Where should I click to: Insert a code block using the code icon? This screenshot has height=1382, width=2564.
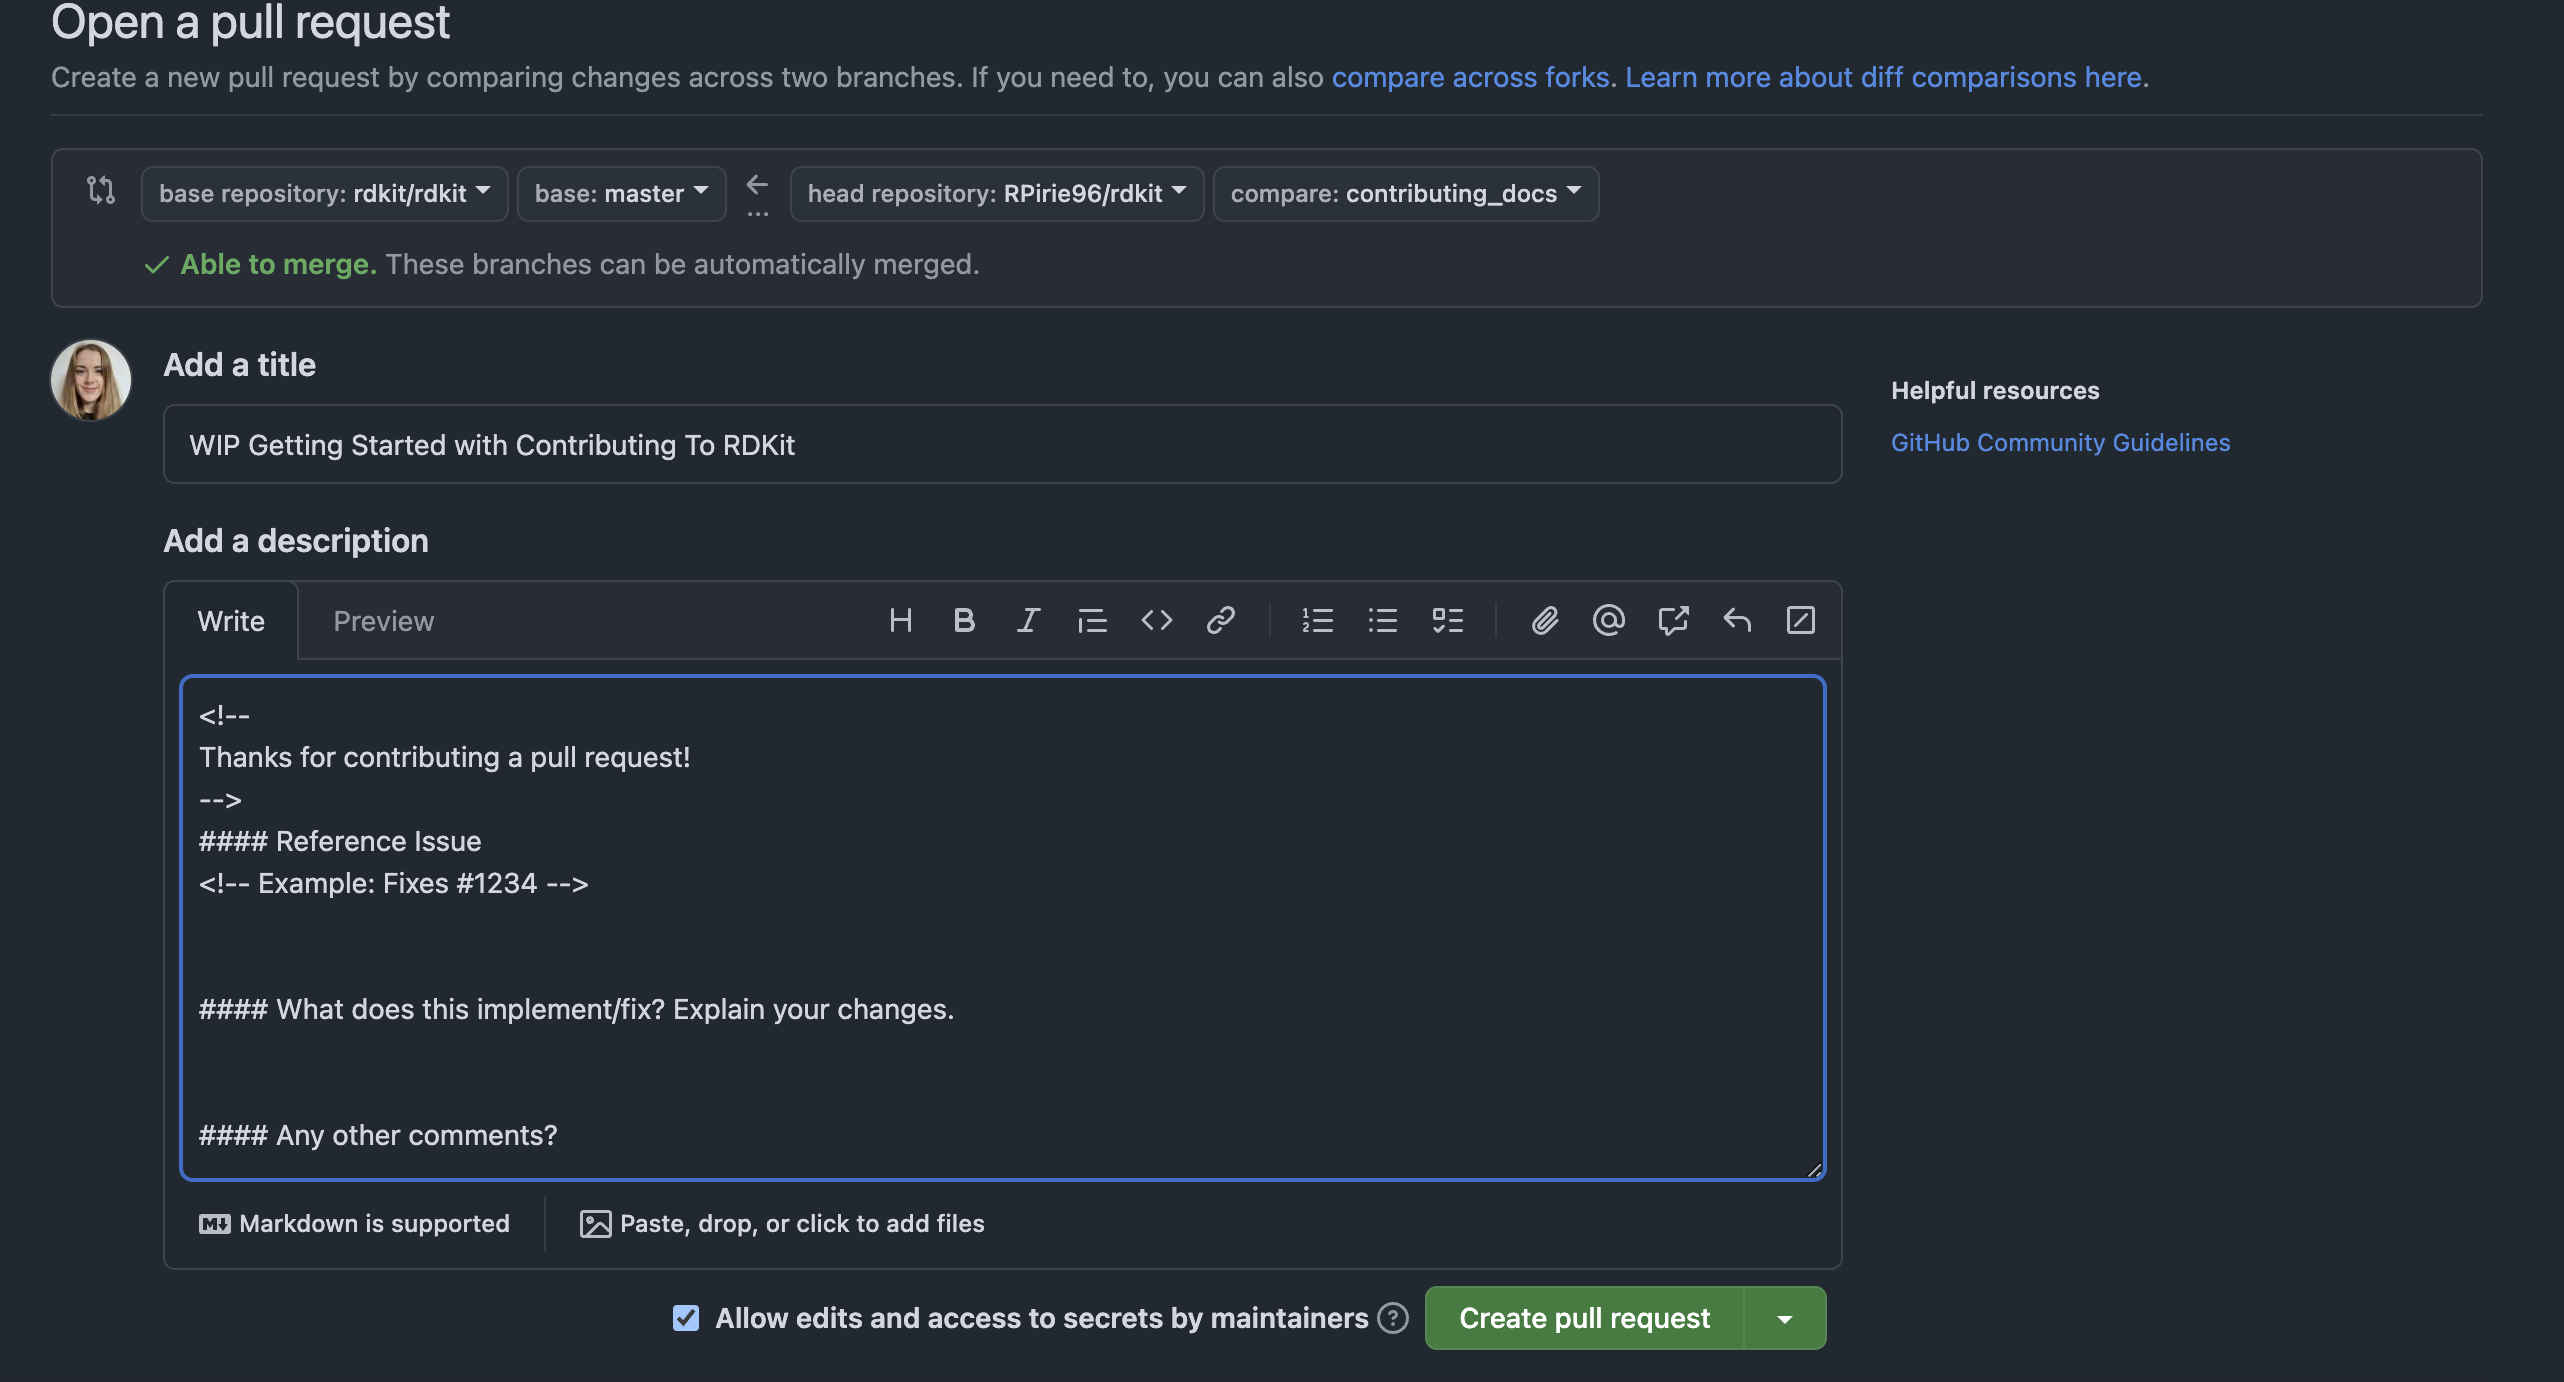pyautogui.click(x=1156, y=621)
